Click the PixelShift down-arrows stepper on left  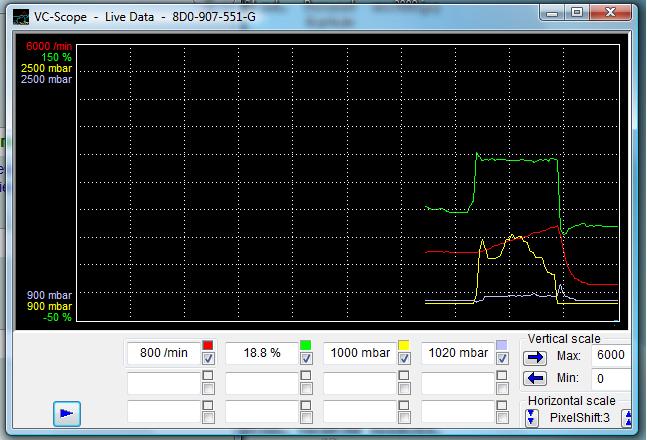pos(532,416)
